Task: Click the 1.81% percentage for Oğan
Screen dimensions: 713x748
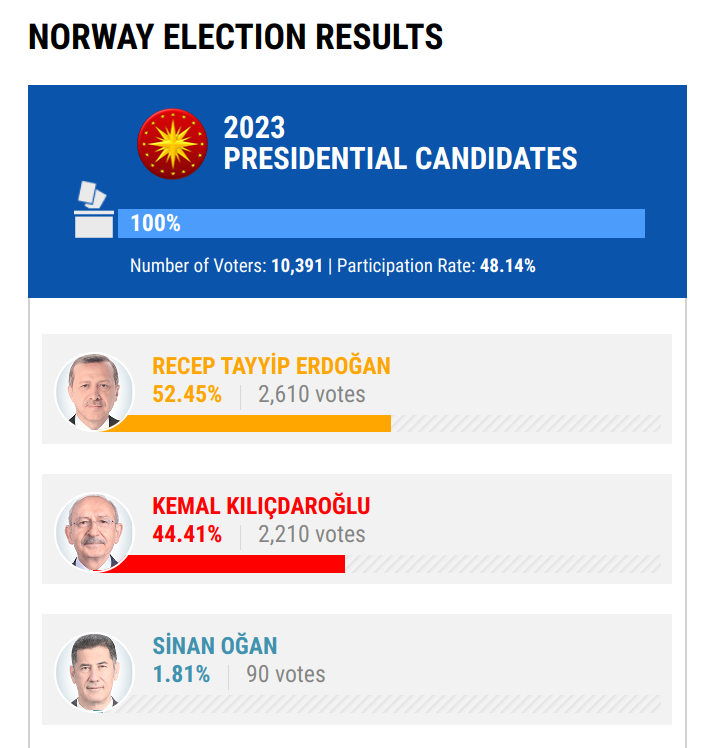Action: (x=181, y=674)
